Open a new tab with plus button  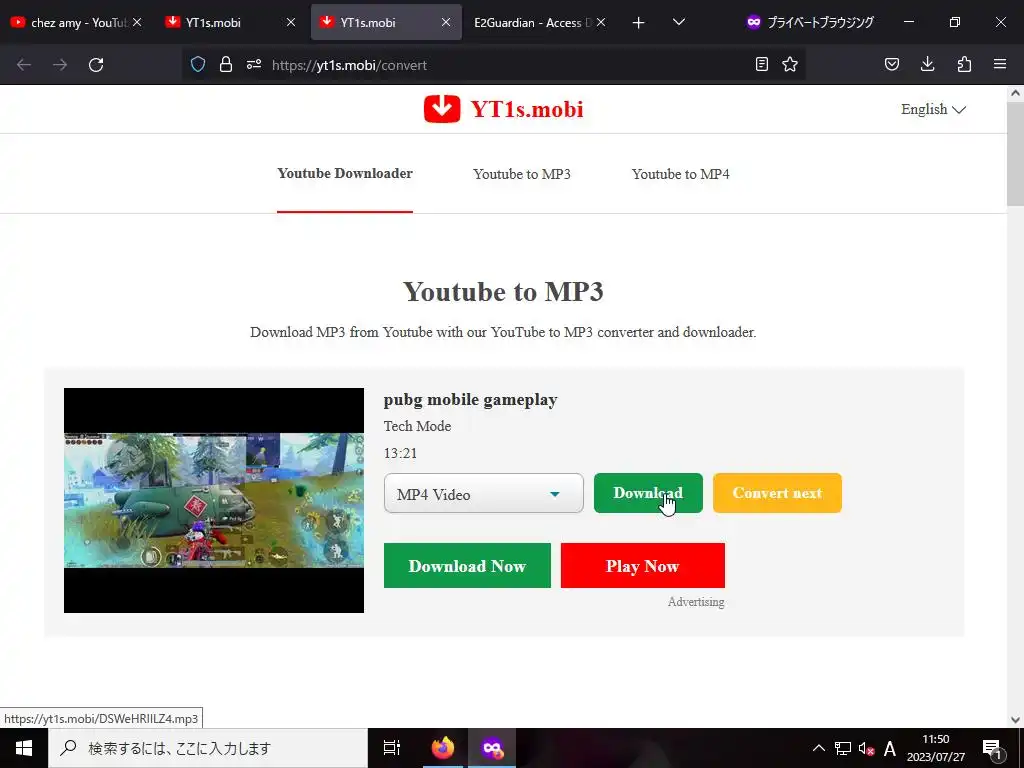[639, 23]
